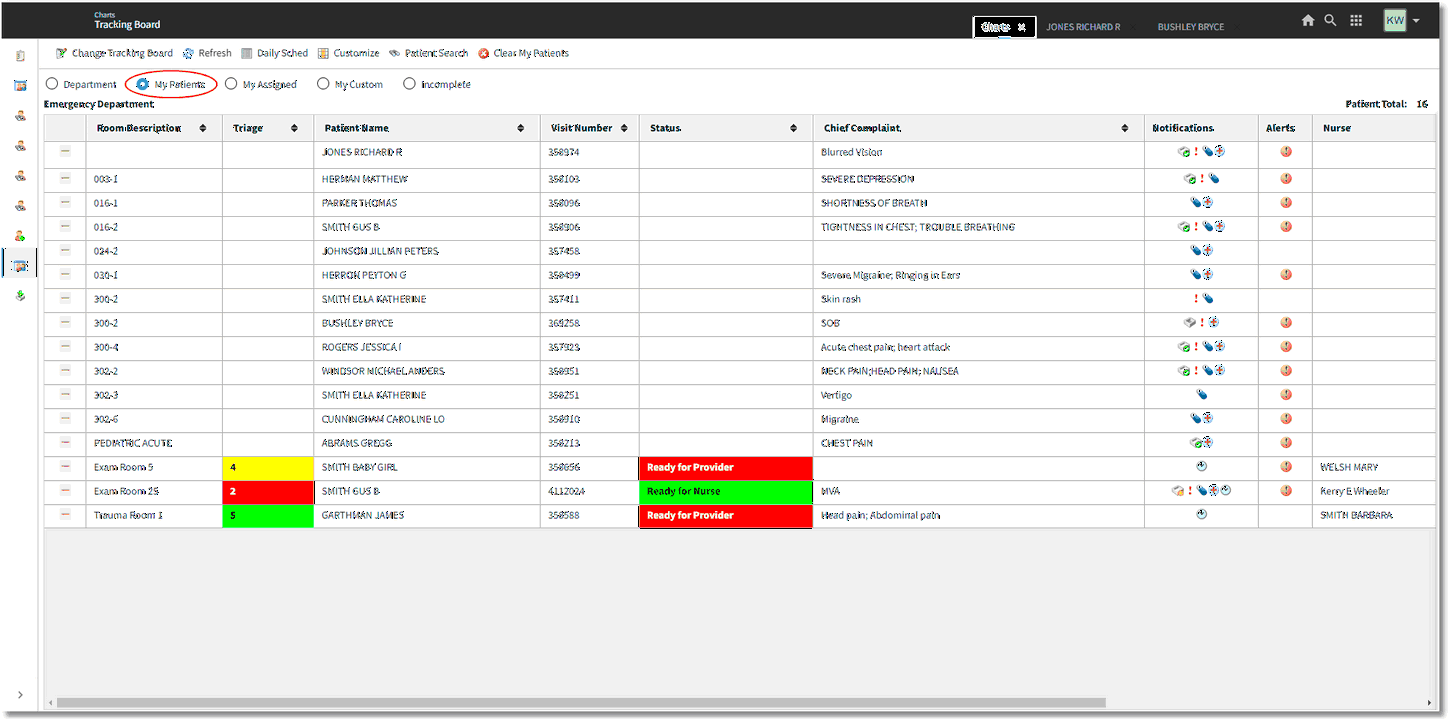The width and height of the screenshot is (1450, 722).
Task: Switch to the Charts tab
Action: [995, 27]
